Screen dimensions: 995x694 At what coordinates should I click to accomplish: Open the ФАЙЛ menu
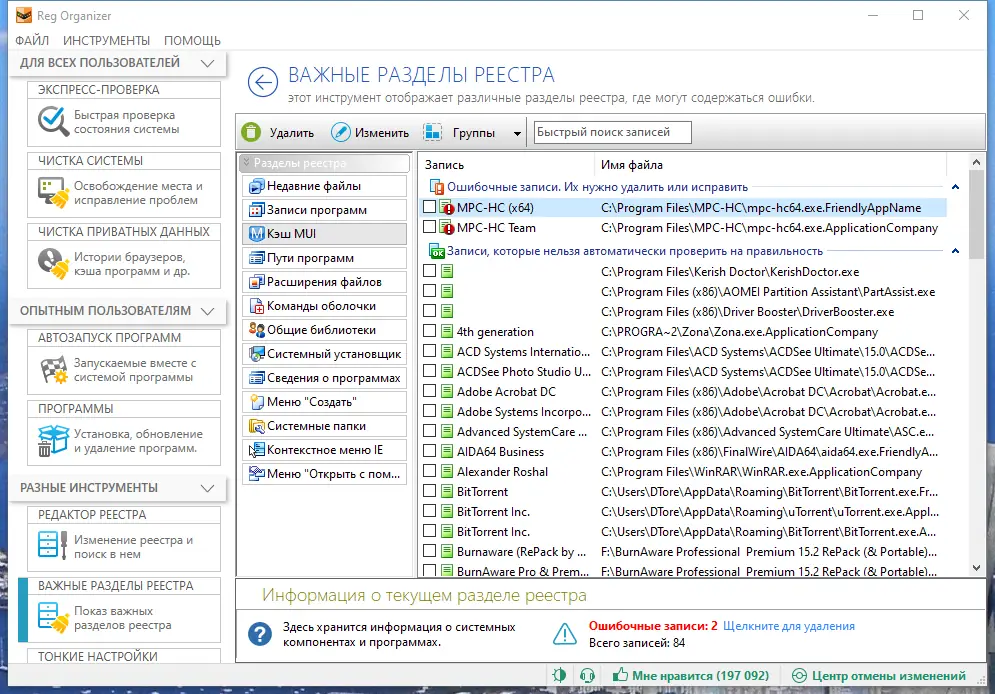(32, 41)
